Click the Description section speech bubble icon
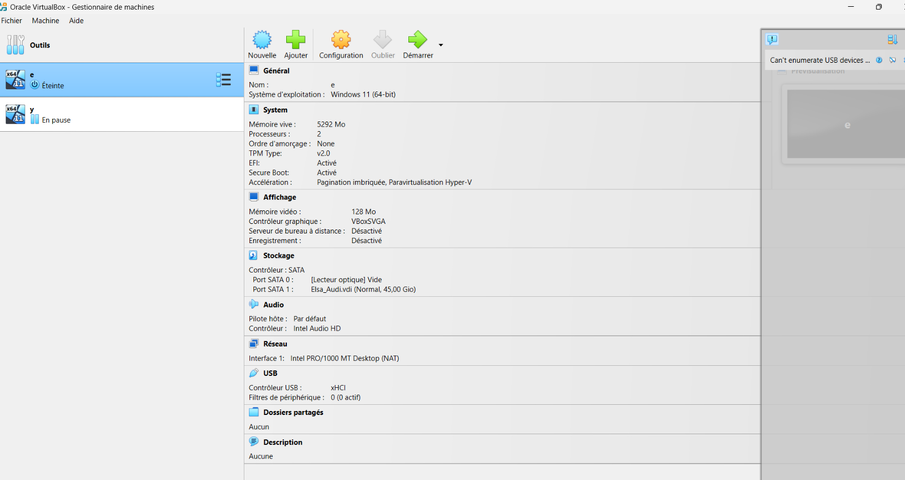The width and height of the screenshot is (905, 480). click(x=253, y=441)
